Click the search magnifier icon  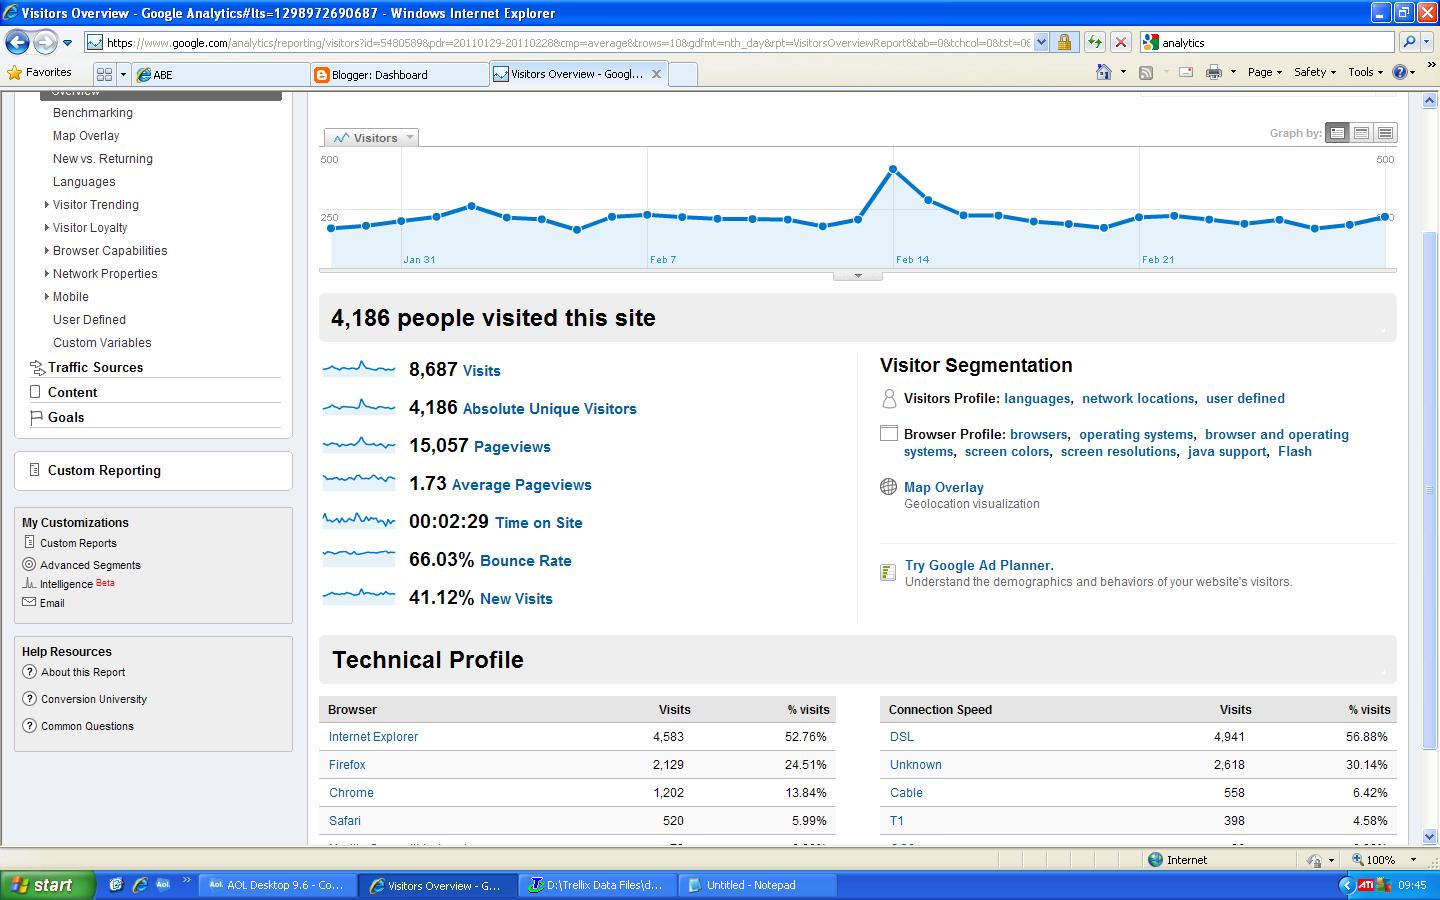tap(1409, 42)
